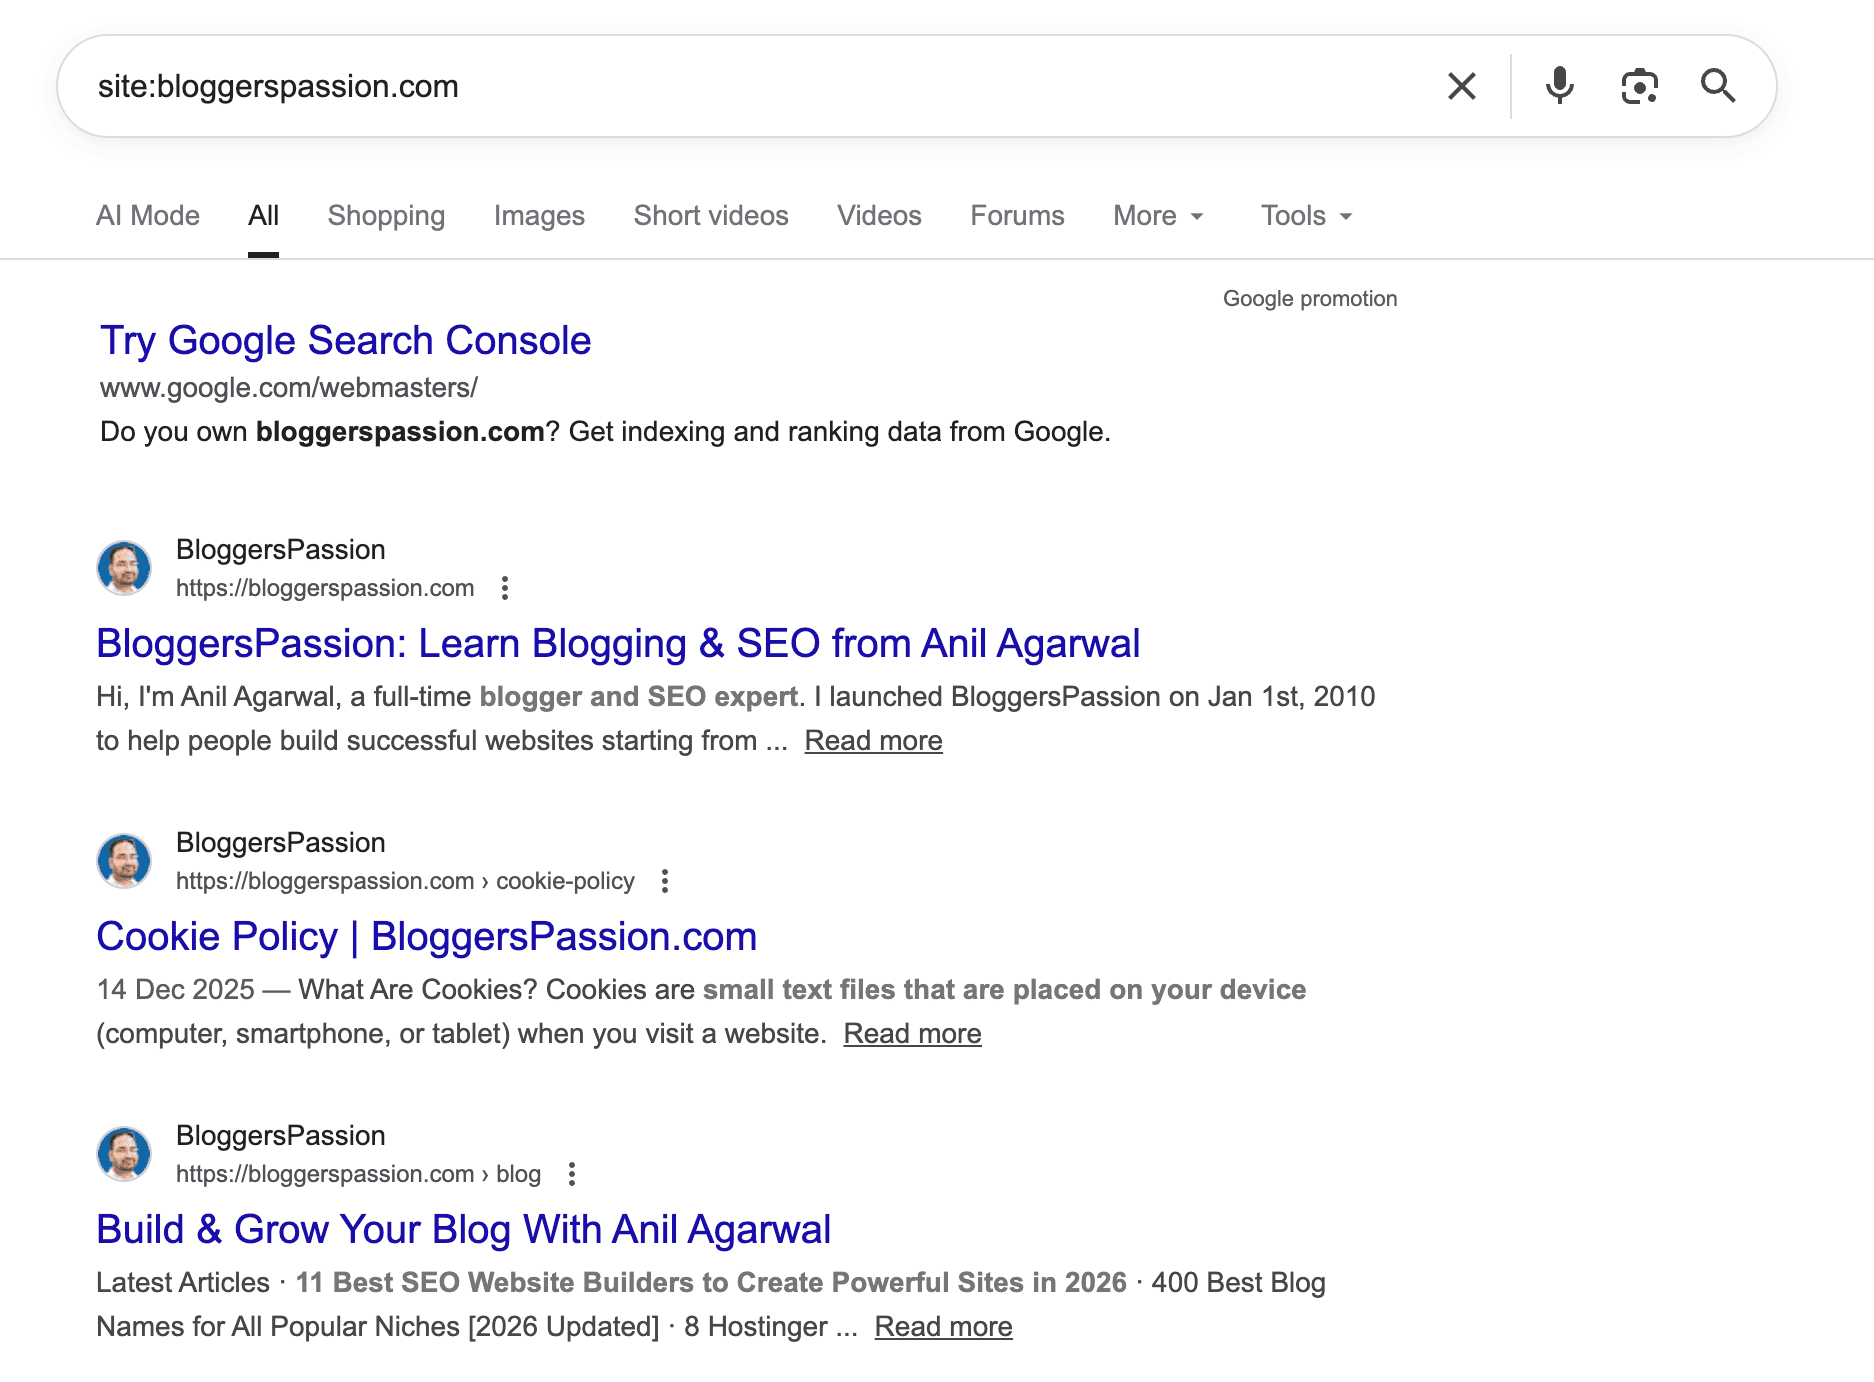Open the three-dot menu beside the first result
This screenshot has height=1382, width=1874.
point(505,589)
